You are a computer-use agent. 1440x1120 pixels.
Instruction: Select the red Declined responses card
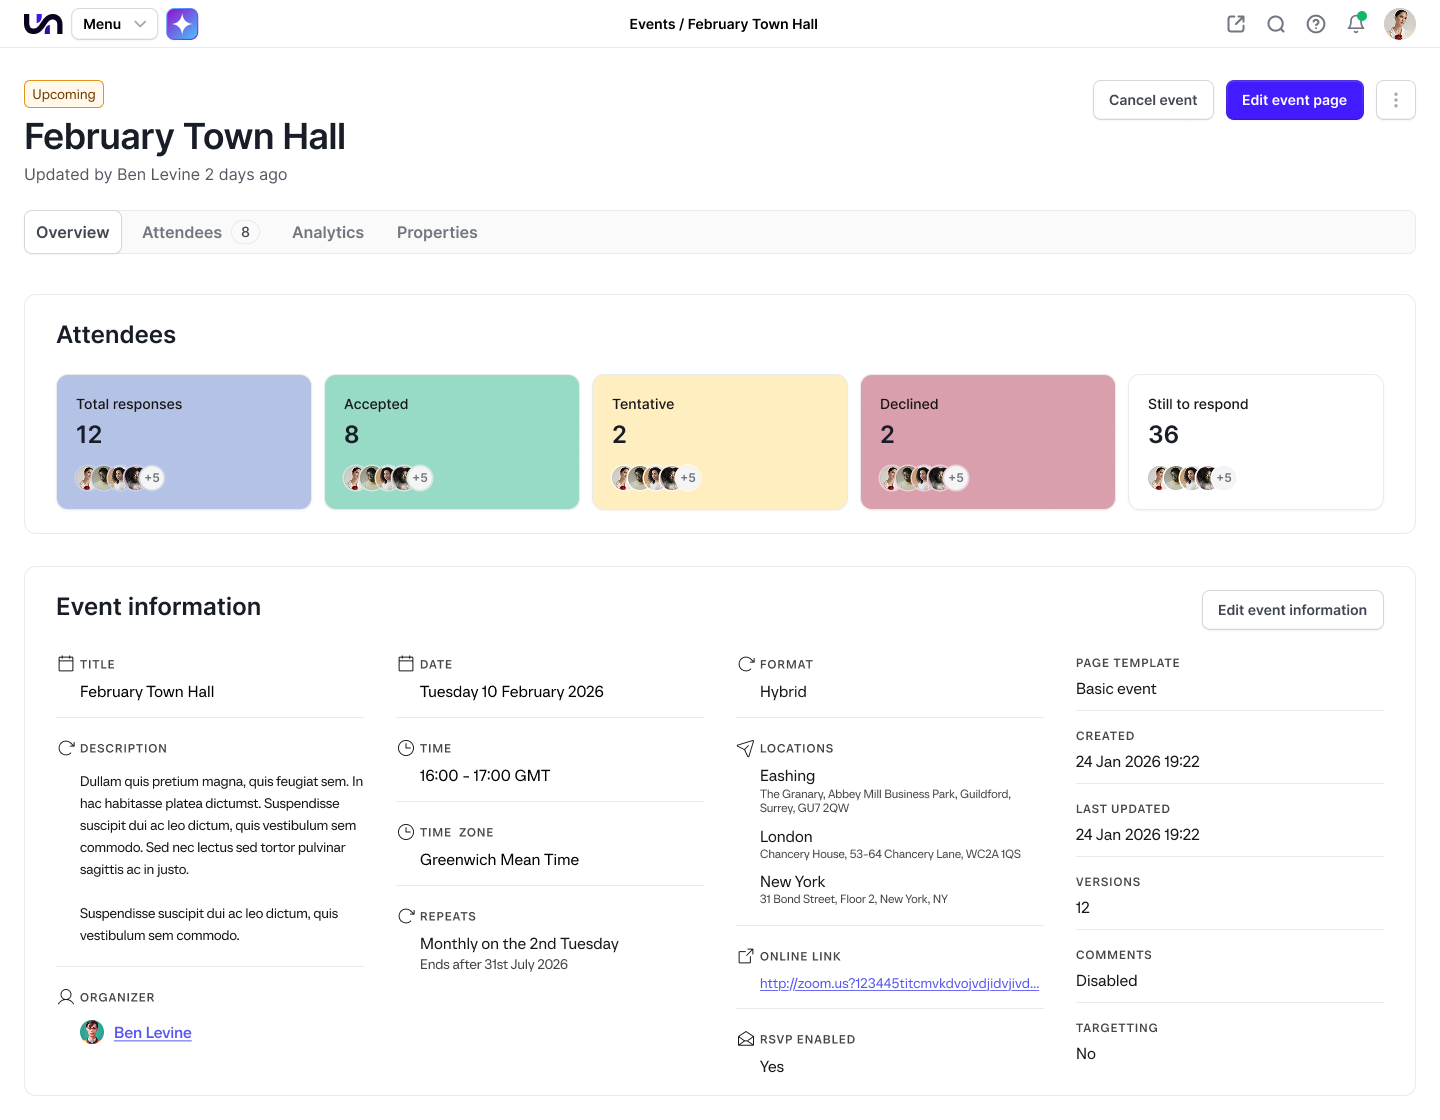click(x=987, y=441)
